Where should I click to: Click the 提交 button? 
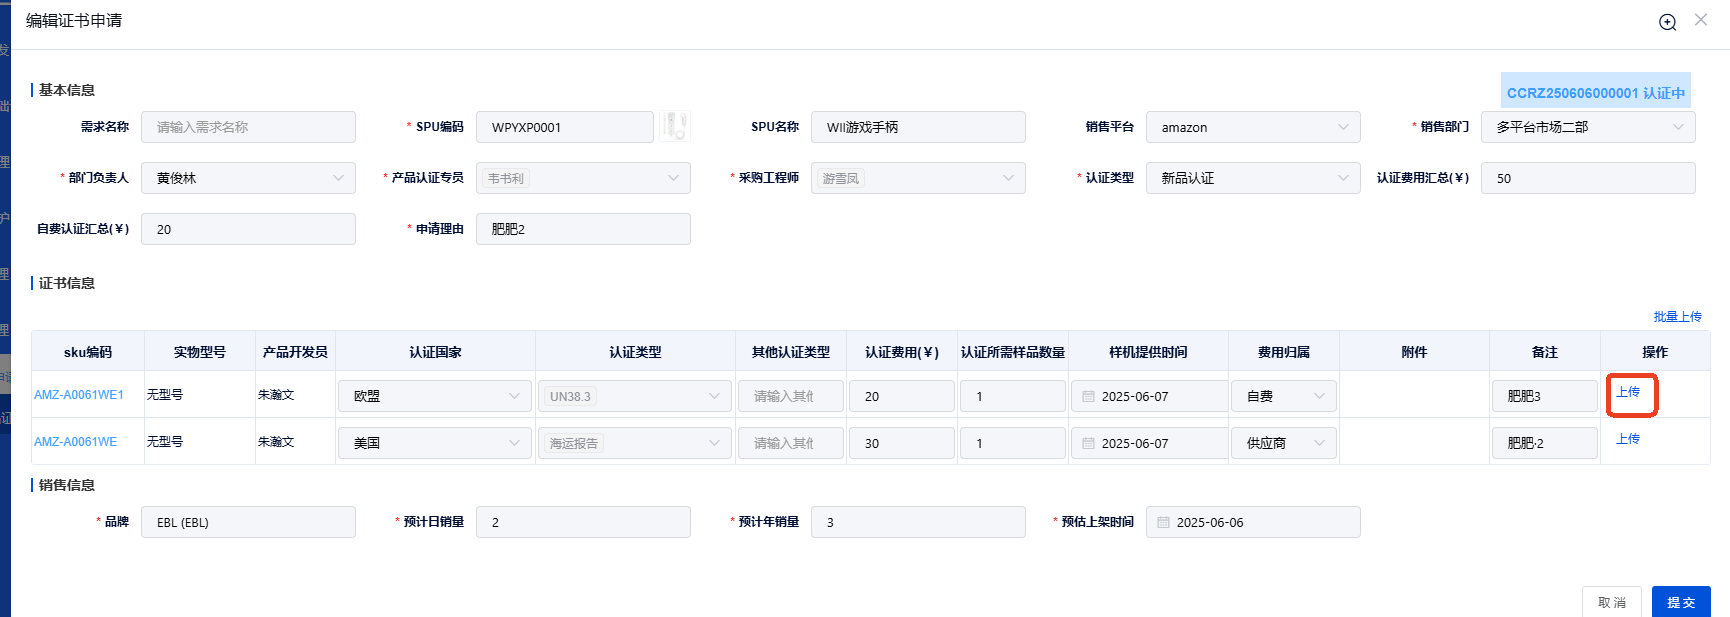[x=1680, y=602]
